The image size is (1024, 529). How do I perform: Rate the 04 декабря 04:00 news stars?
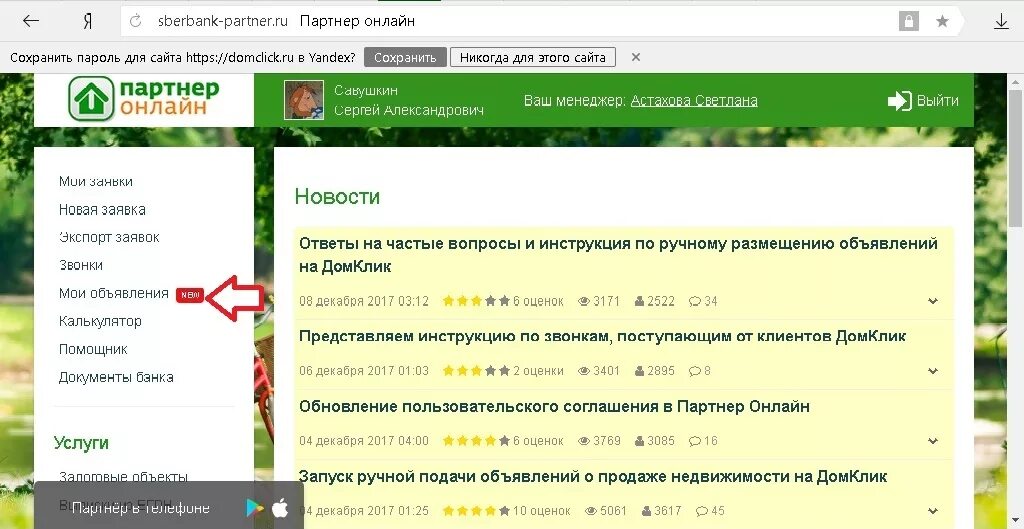[x=476, y=441]
